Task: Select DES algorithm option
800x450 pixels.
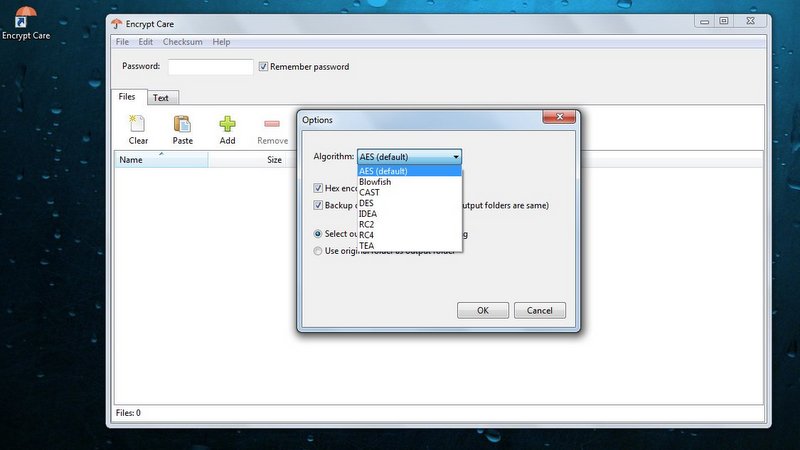Action: pos(410,203)
